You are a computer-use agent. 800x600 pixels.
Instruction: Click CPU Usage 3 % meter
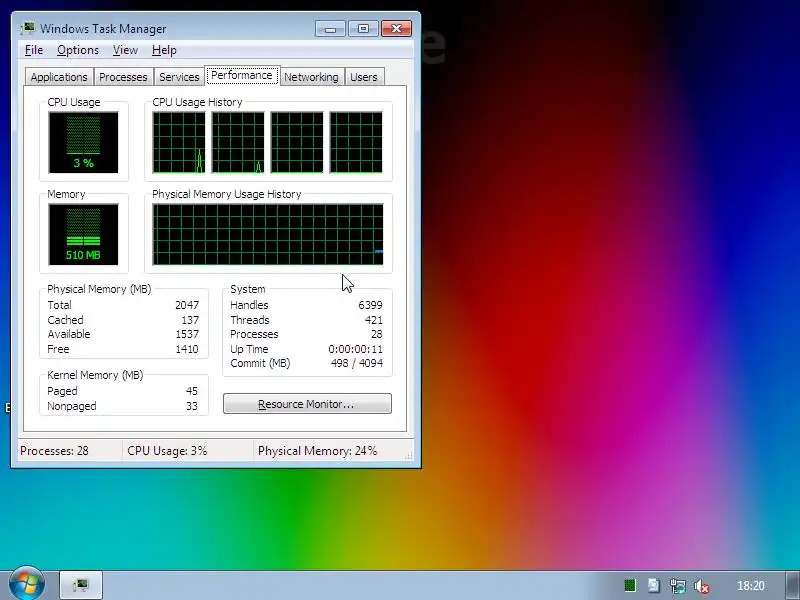tap(83, 142)
